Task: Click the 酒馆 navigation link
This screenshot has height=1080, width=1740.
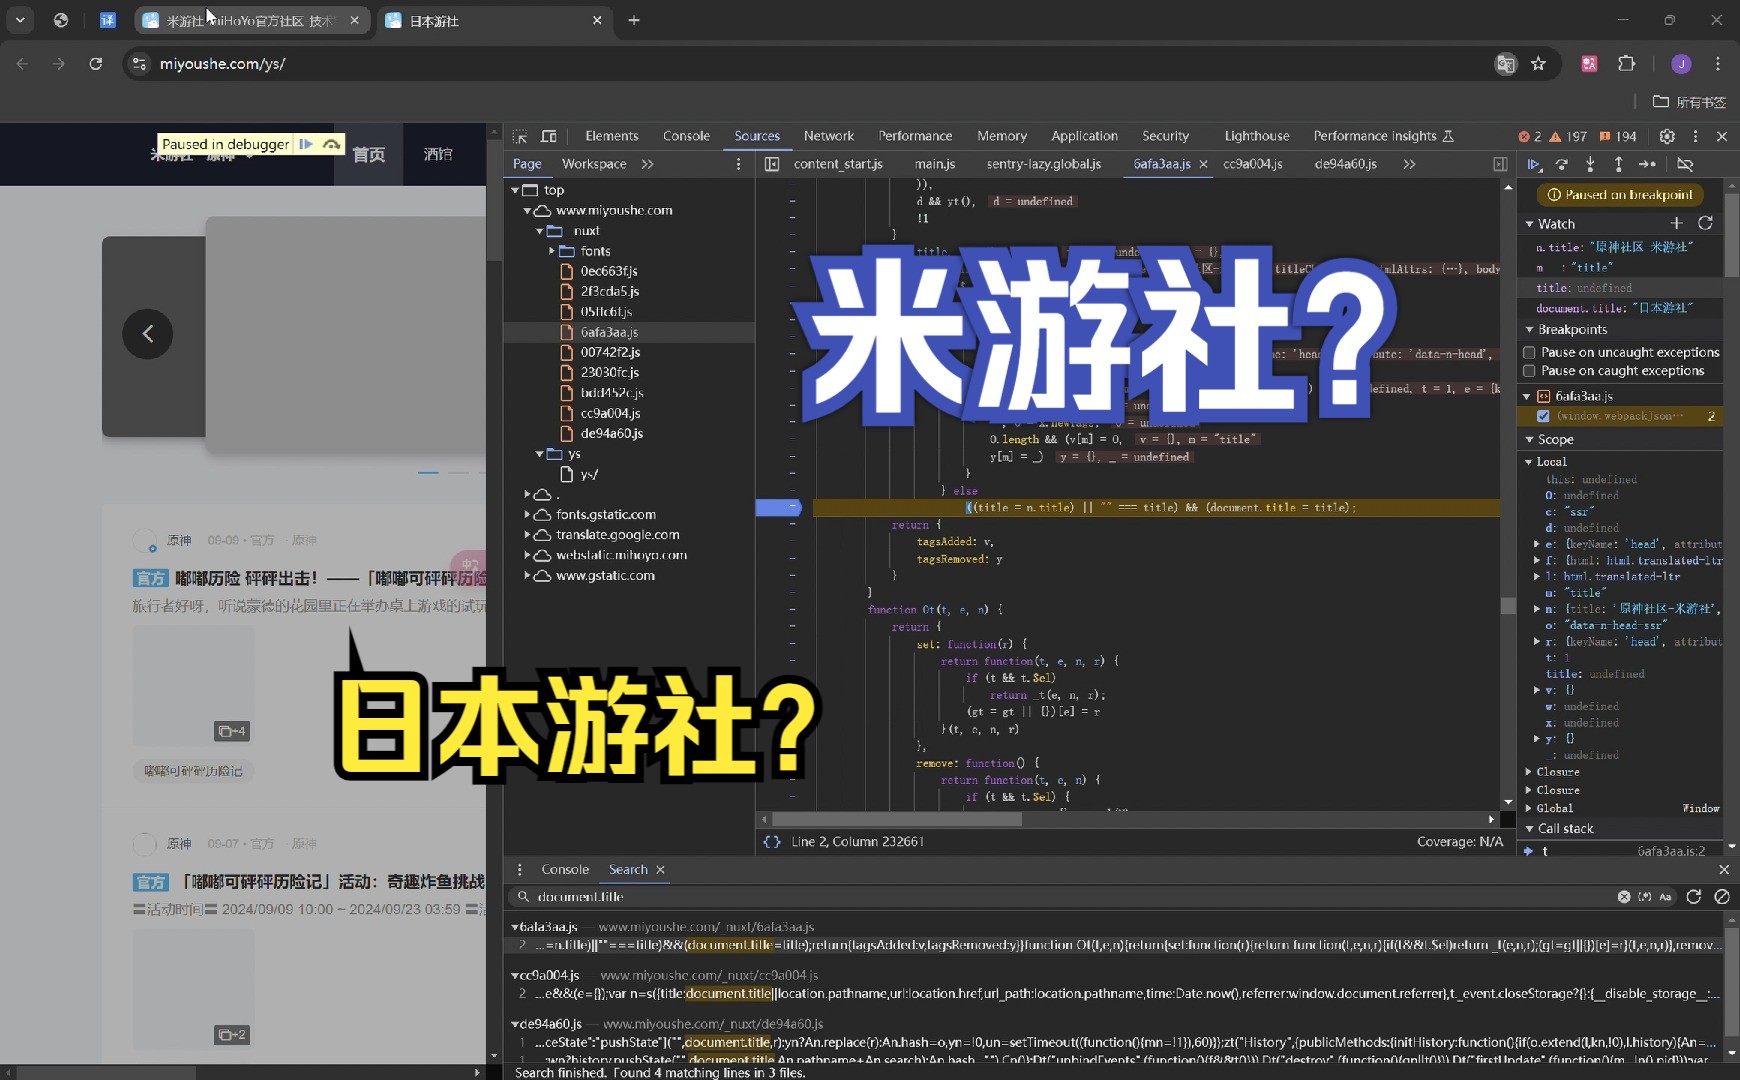Action: click(438, 154)
